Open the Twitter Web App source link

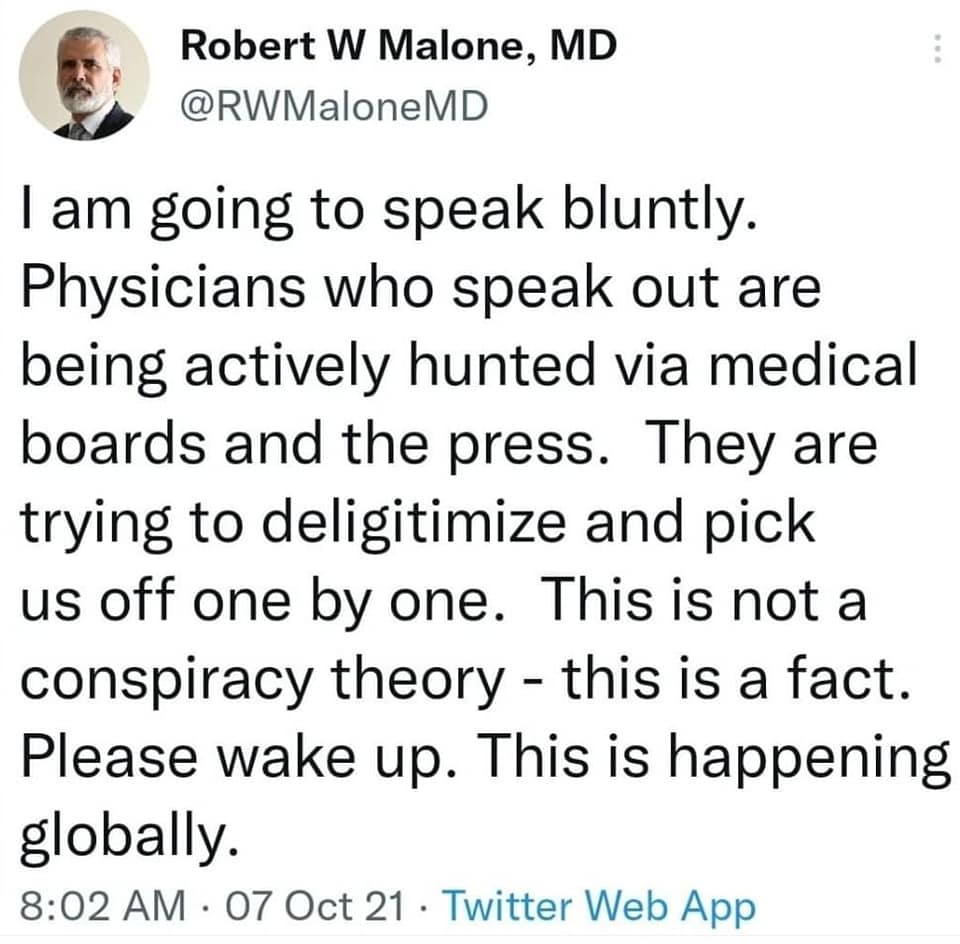tap(598, 908)
